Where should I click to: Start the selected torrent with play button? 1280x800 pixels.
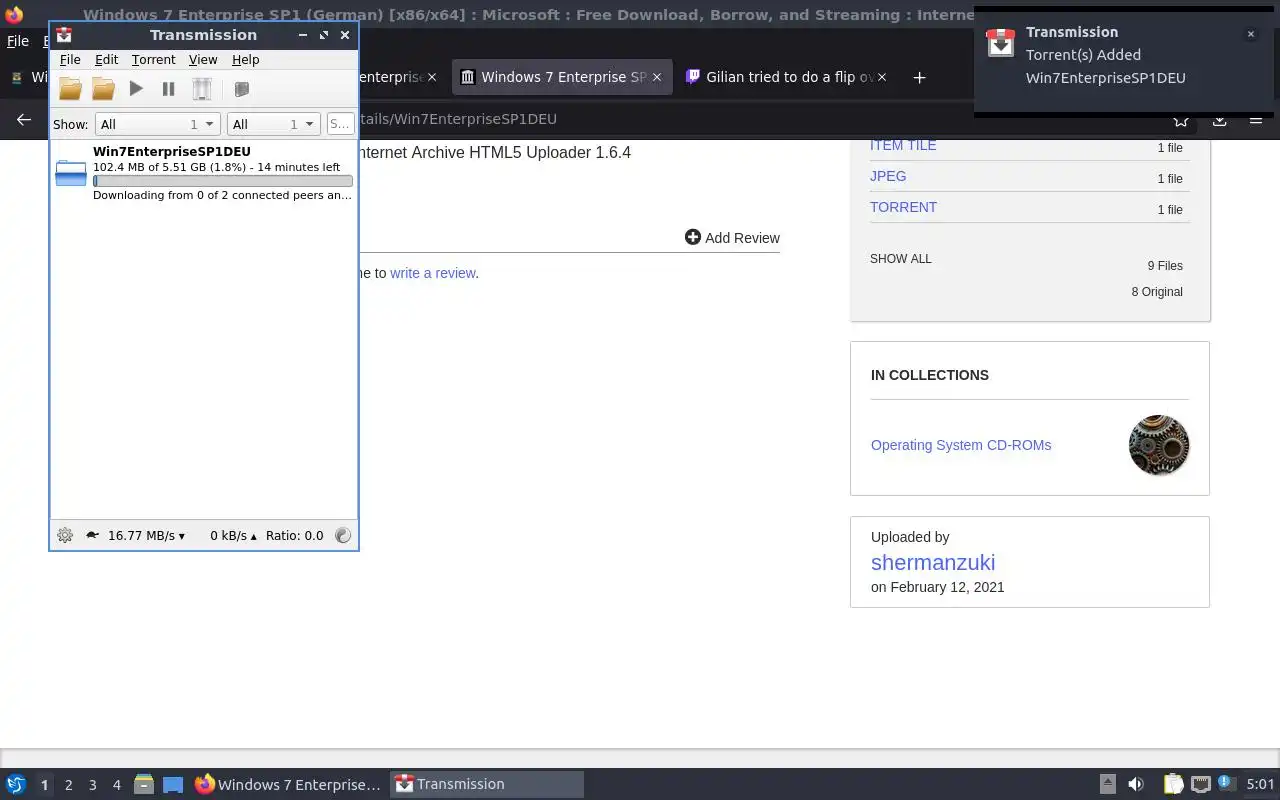pyautogui.click(x=136, y=89)
